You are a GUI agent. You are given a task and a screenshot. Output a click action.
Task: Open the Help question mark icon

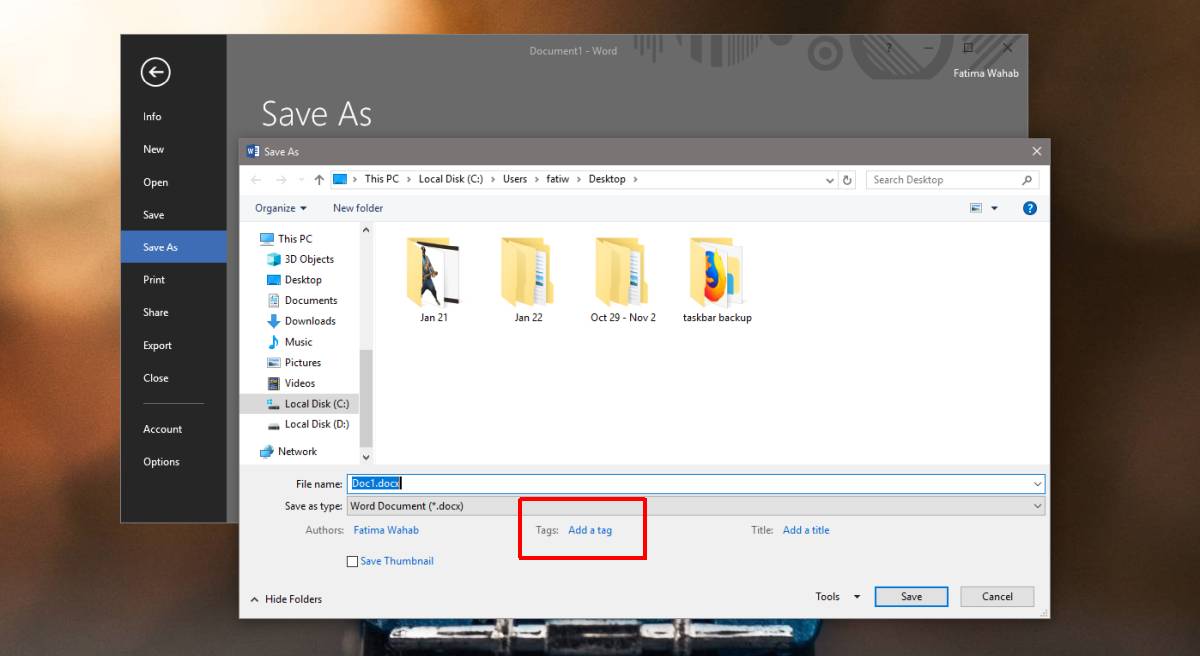click(1030, 208)
